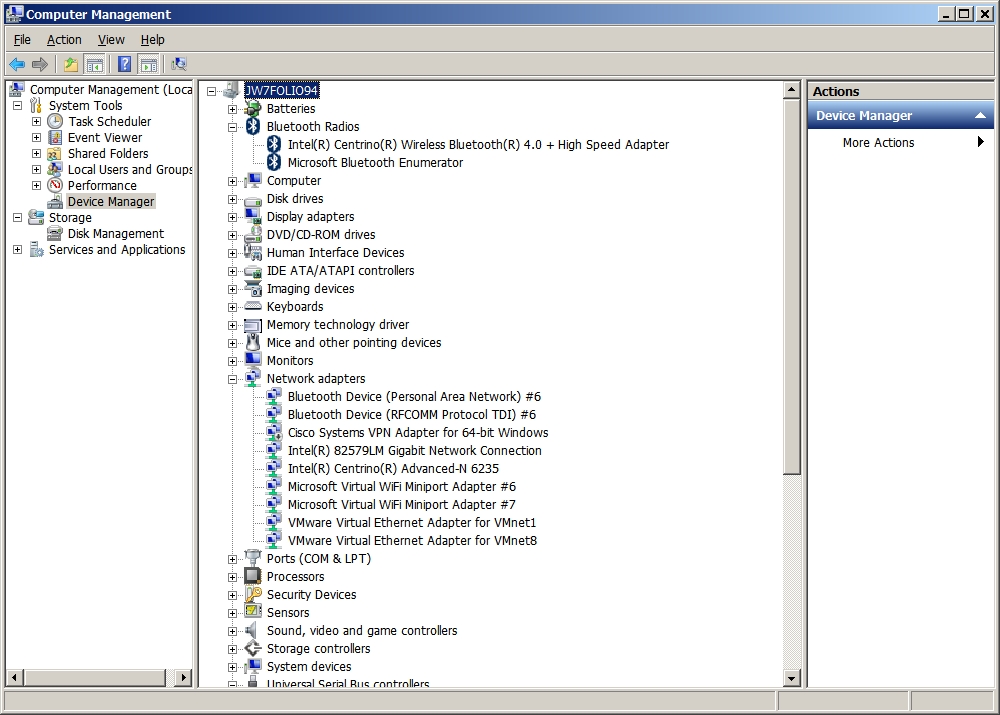Click the Cisco Systems VPN Adapter icon
This screenshot has width=1000, height=715.
(274, 432)
